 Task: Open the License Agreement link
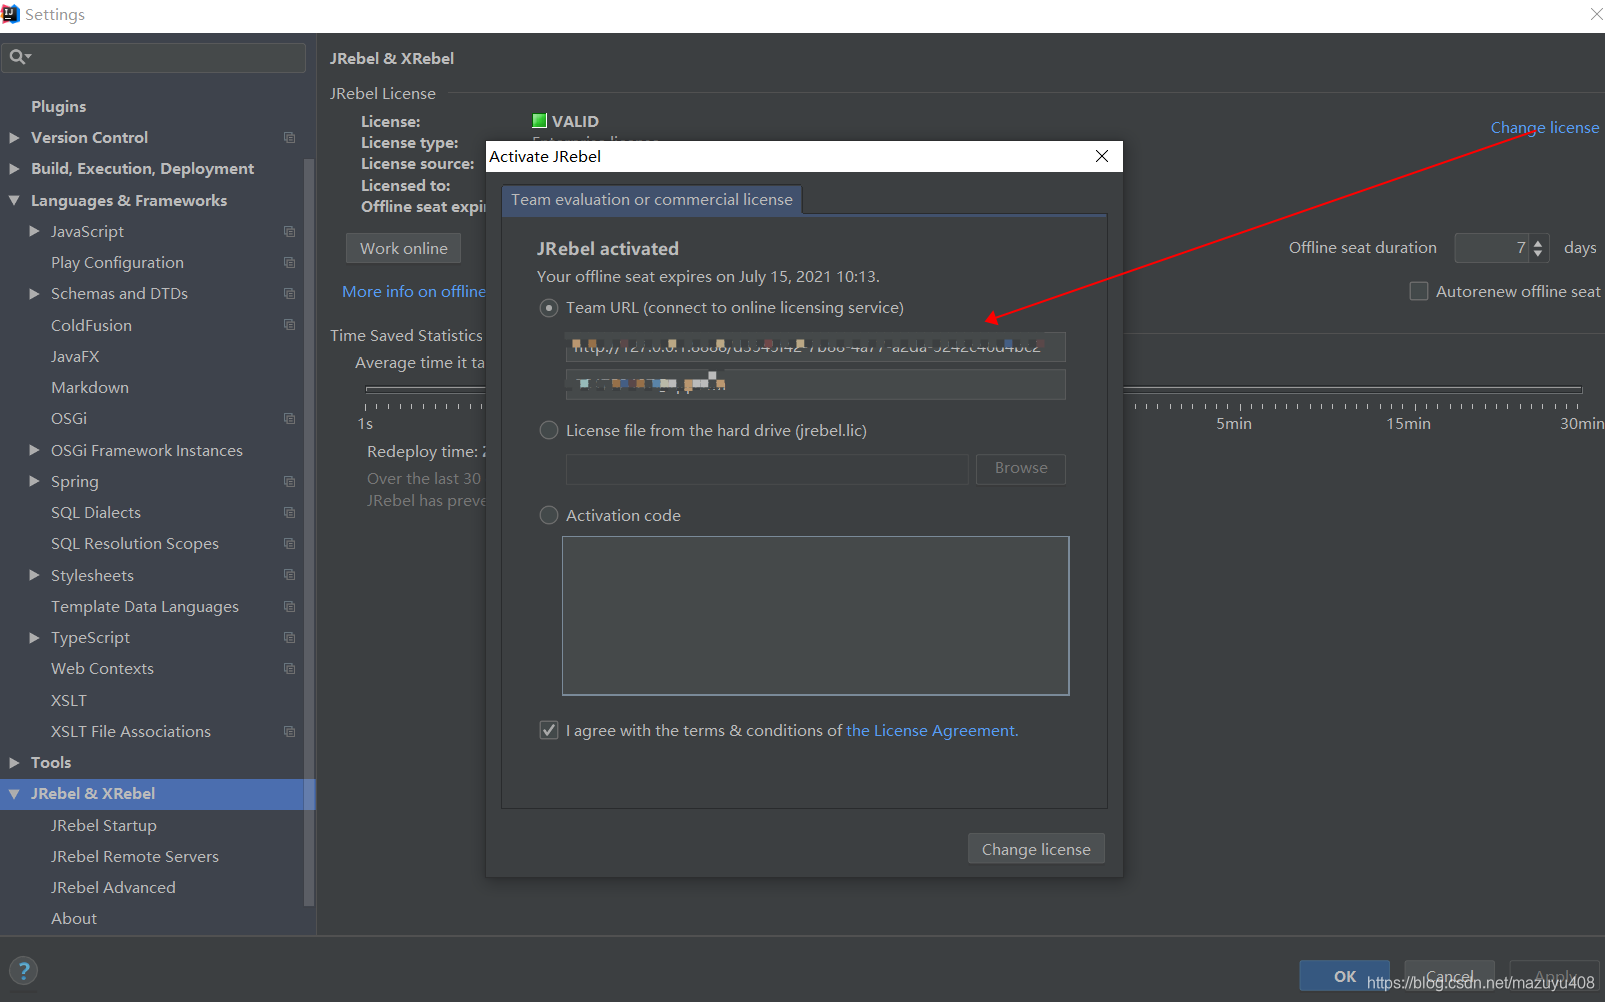click(932, 730)
